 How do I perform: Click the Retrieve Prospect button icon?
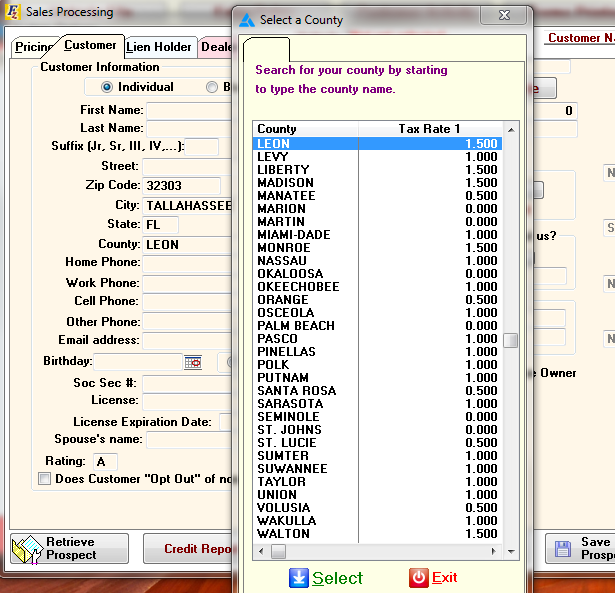pyautogui.click(x=26, y=548)
